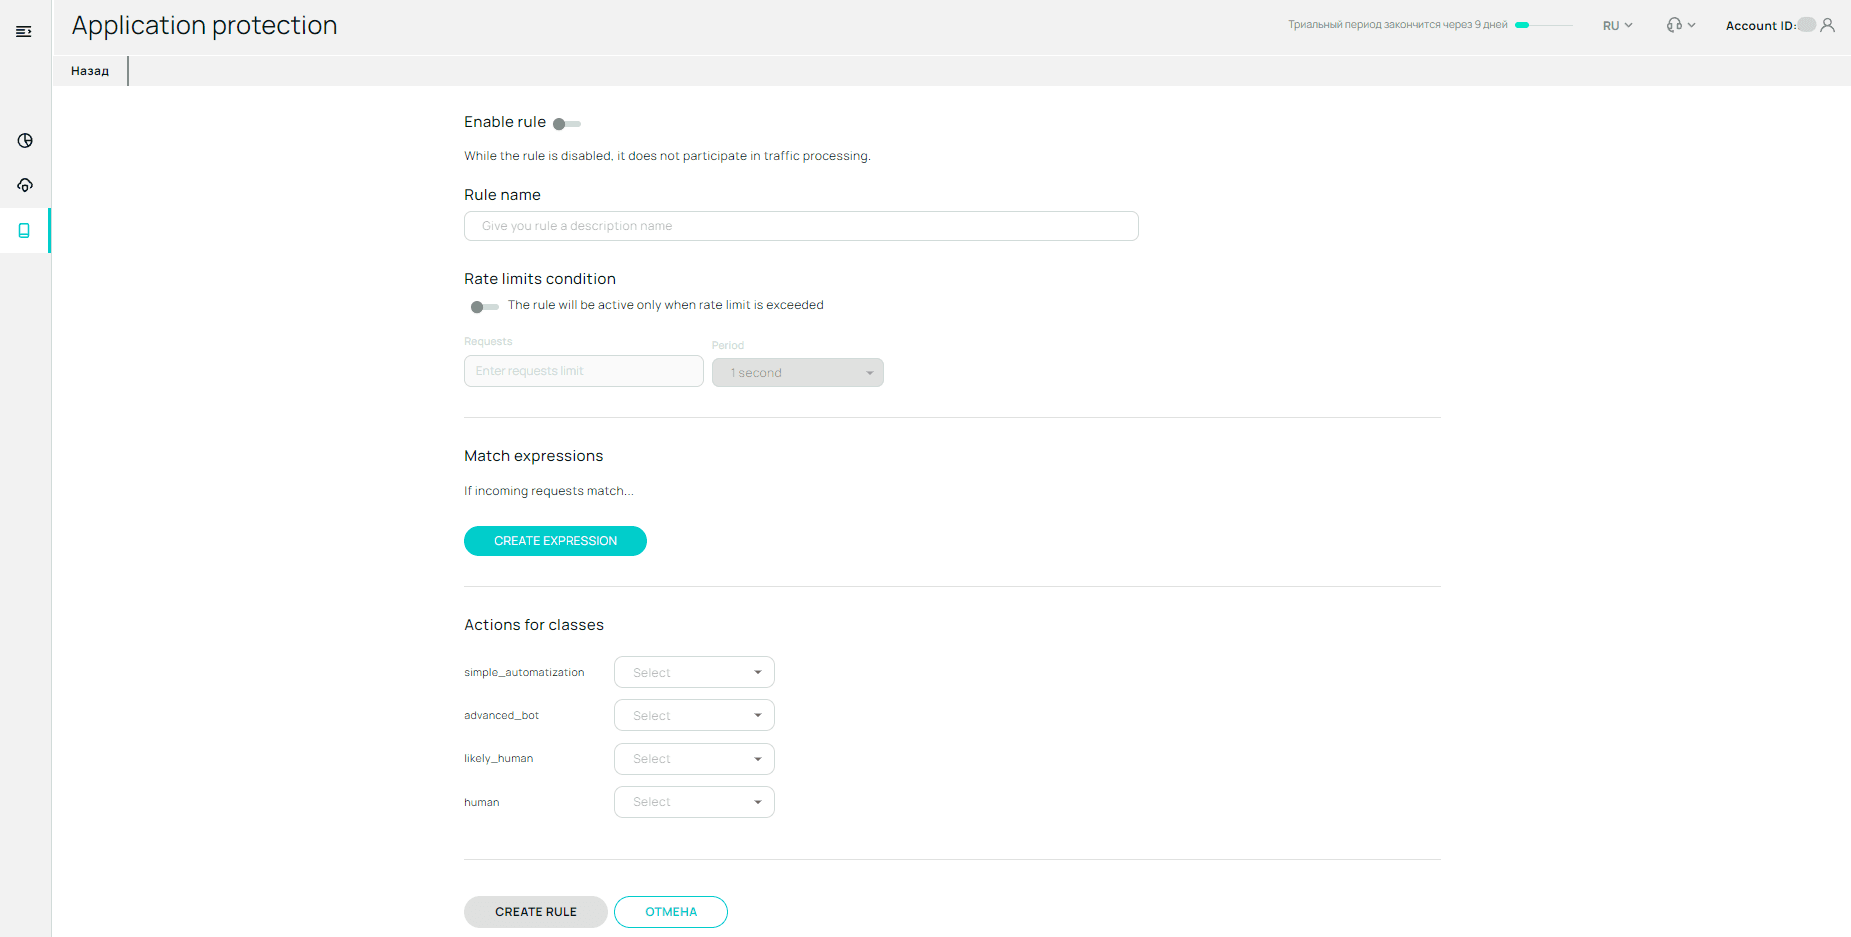
Task: Open the advanced_bot action Select dropdown
Action: [x=694, y=715]
